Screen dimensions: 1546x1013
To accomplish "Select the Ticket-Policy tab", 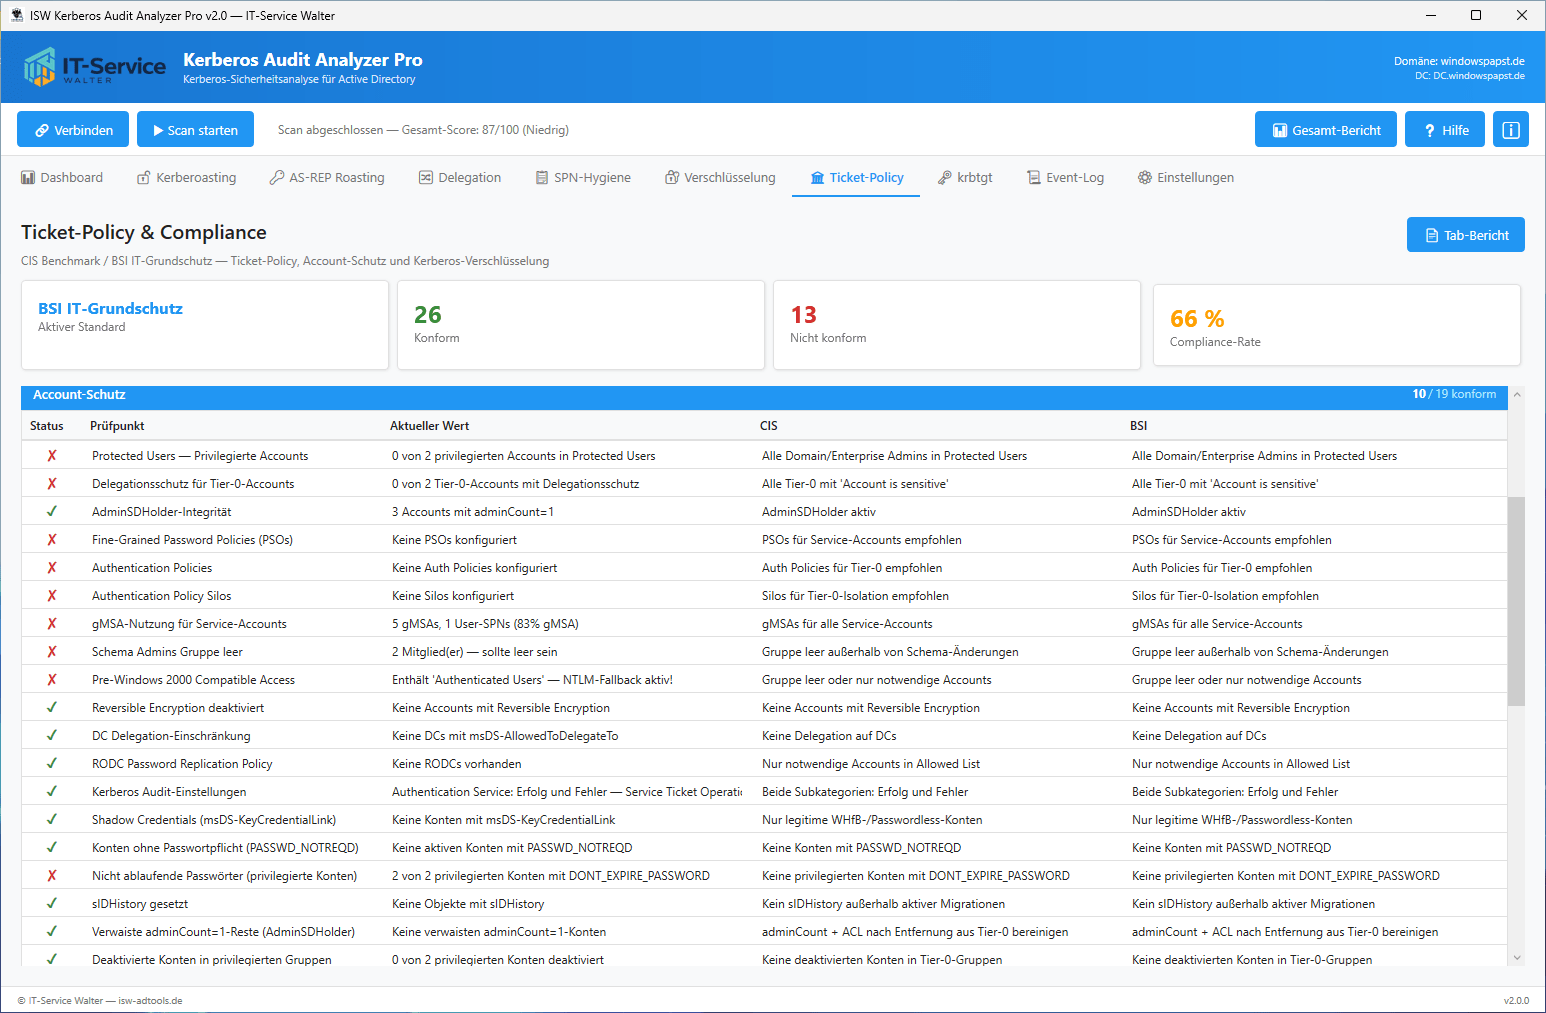I will coord(856,178).
